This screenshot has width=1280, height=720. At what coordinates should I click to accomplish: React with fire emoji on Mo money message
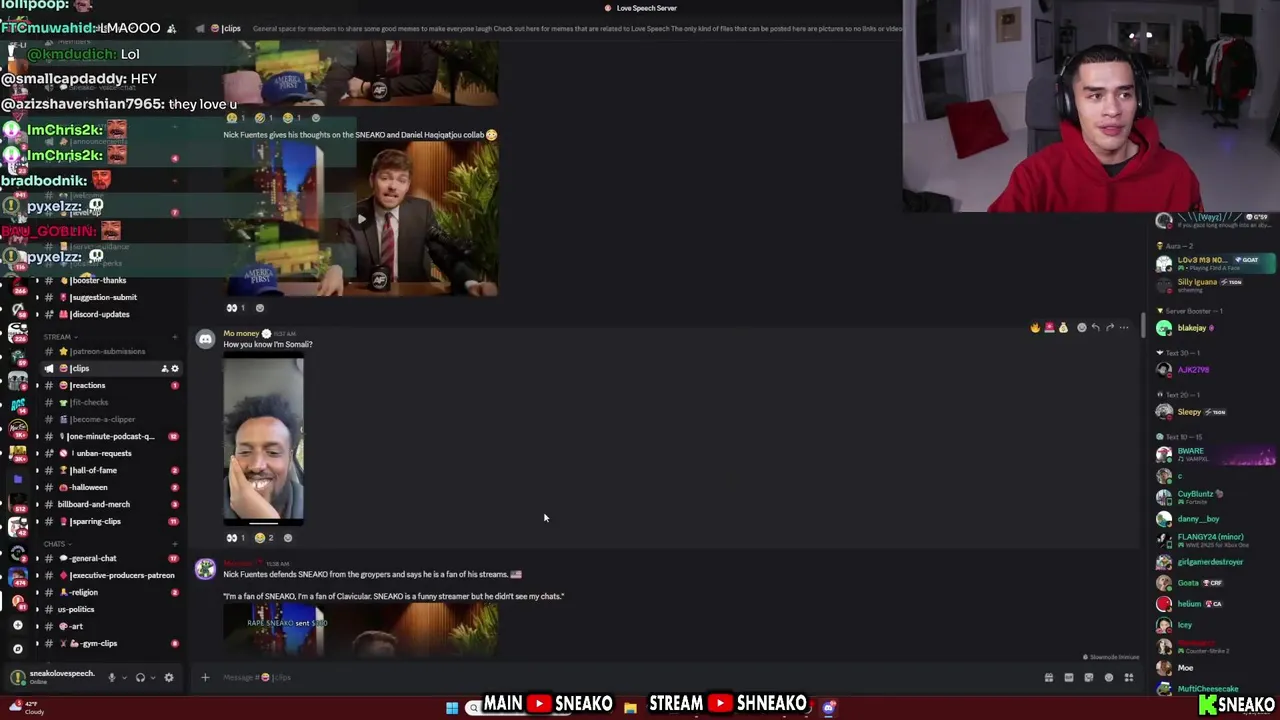tap(1035, 327)
